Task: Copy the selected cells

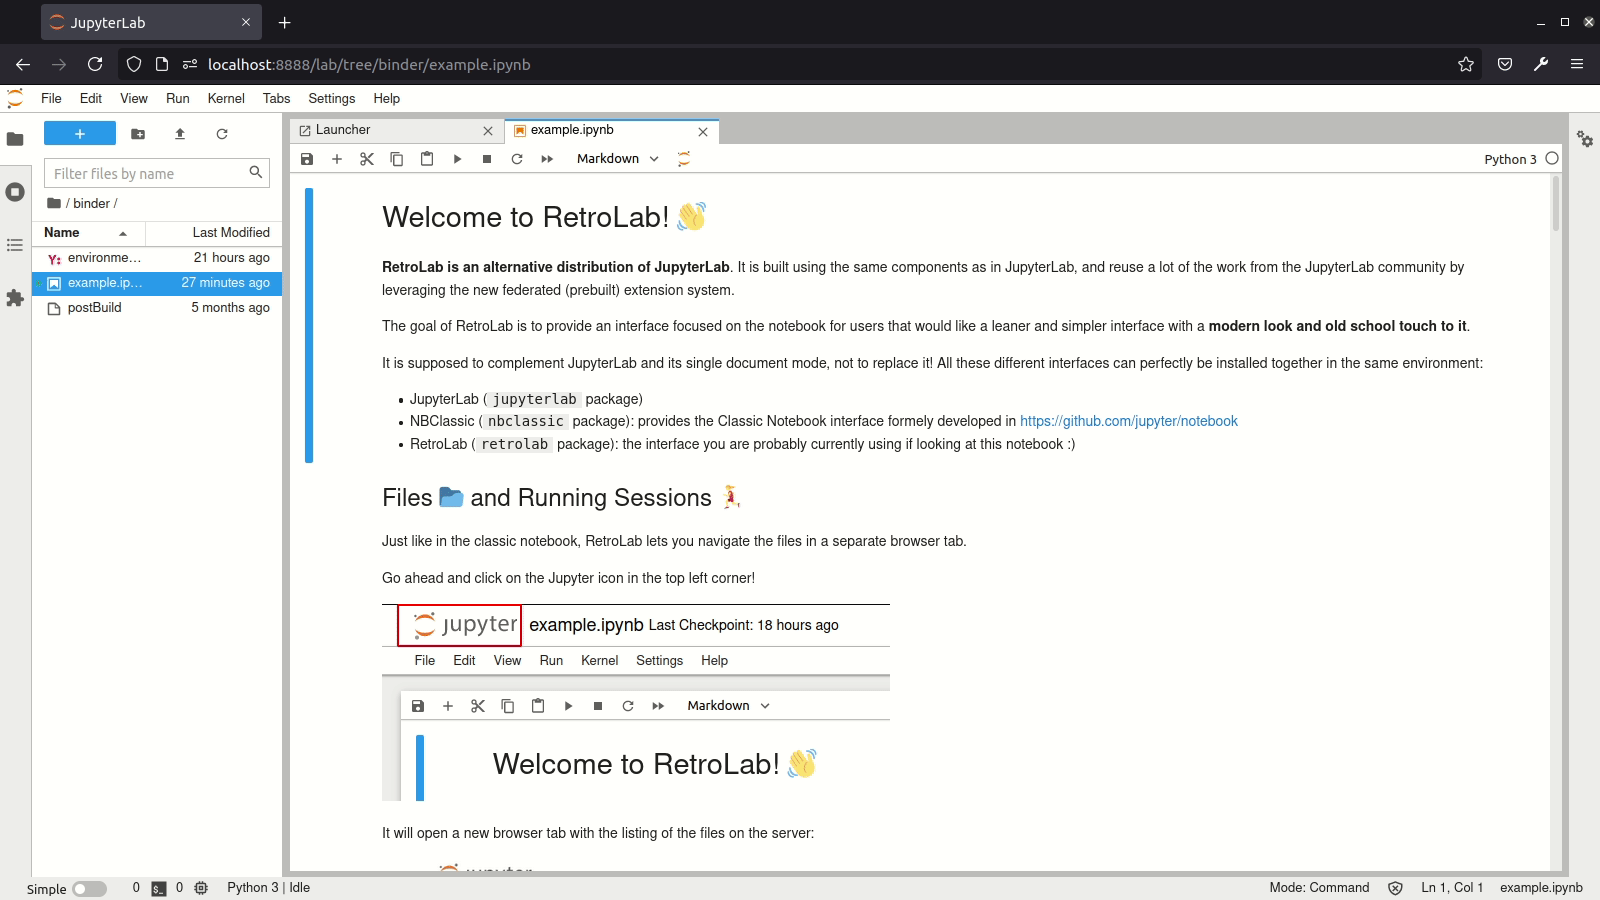Action: pos(397,159)
